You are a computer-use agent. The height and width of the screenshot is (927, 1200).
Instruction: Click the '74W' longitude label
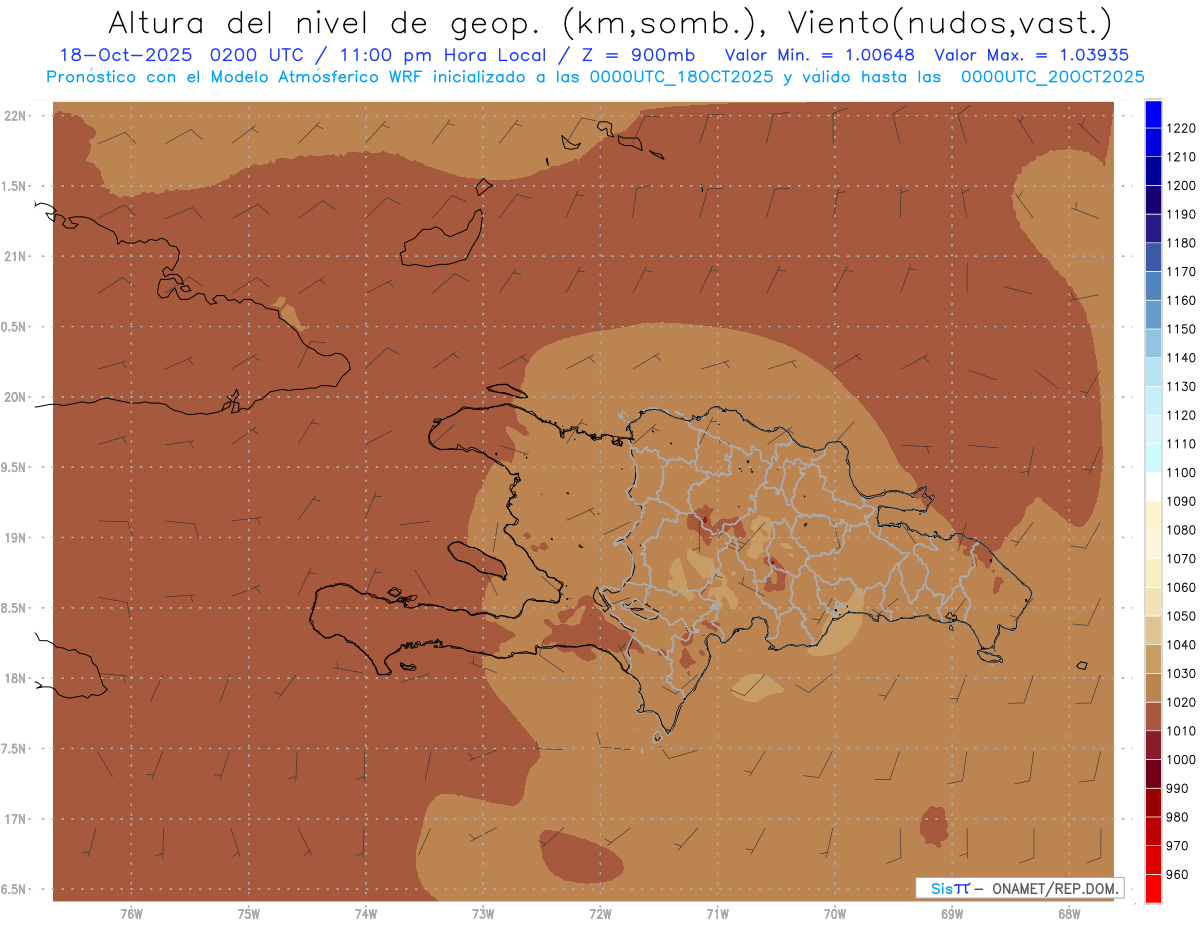(365, 914)
